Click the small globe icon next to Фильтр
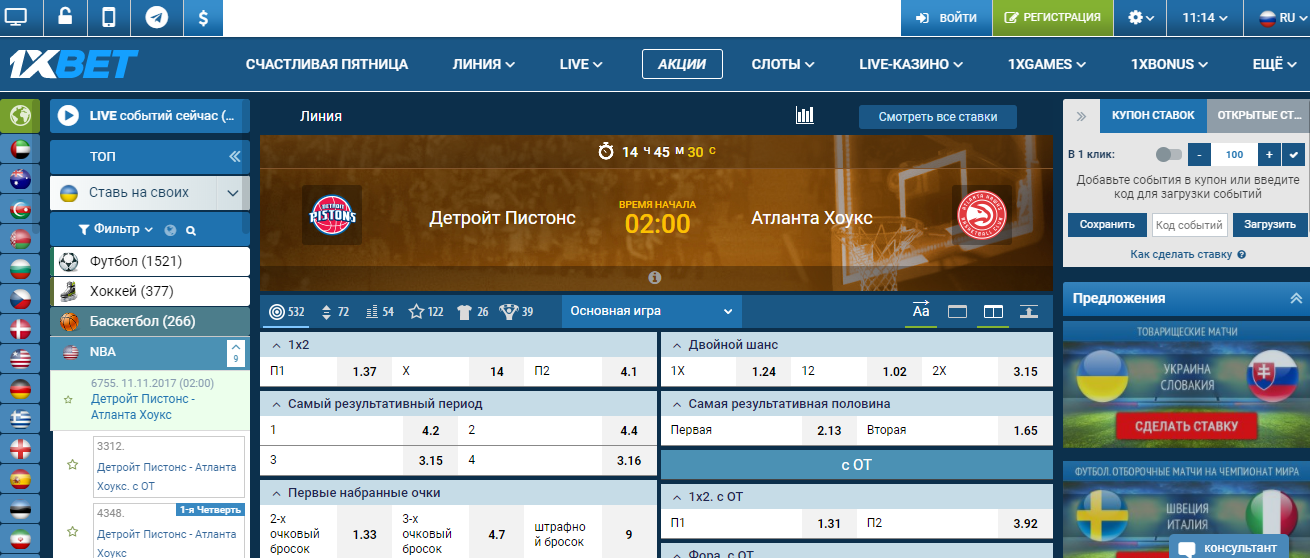Viewport: 1310px width, 558px height. point(170,230)
